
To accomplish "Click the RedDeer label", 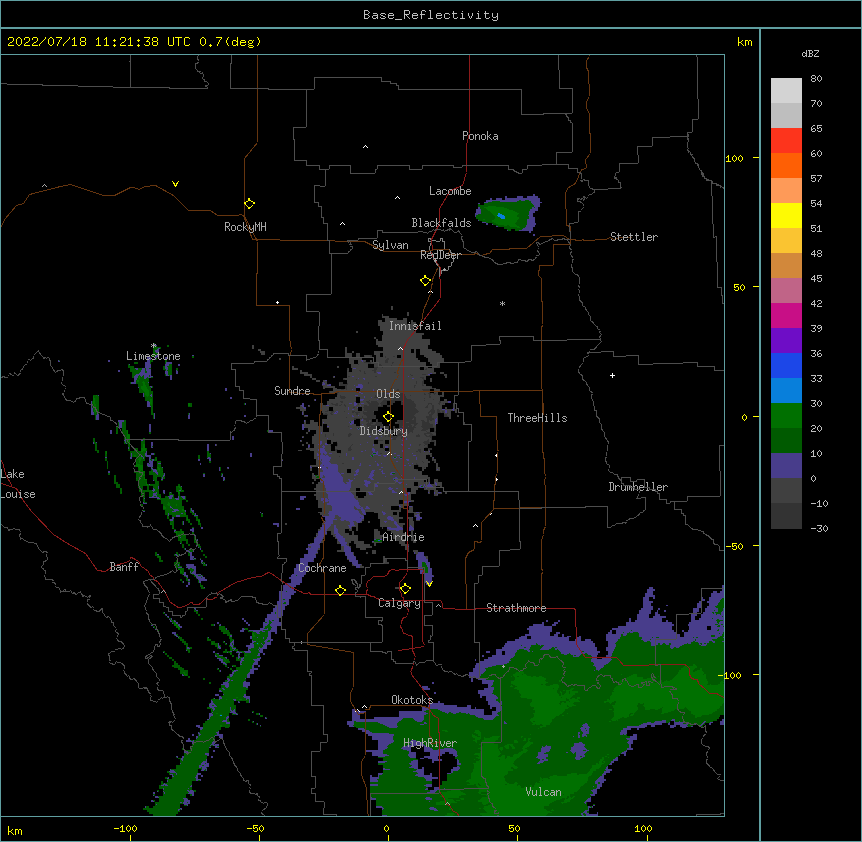I will 440,255.
